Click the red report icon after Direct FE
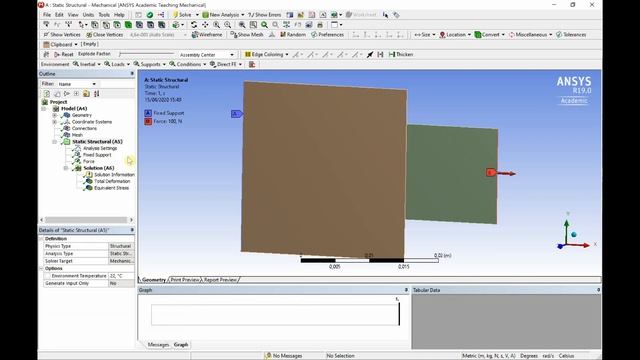 [252, 64]
